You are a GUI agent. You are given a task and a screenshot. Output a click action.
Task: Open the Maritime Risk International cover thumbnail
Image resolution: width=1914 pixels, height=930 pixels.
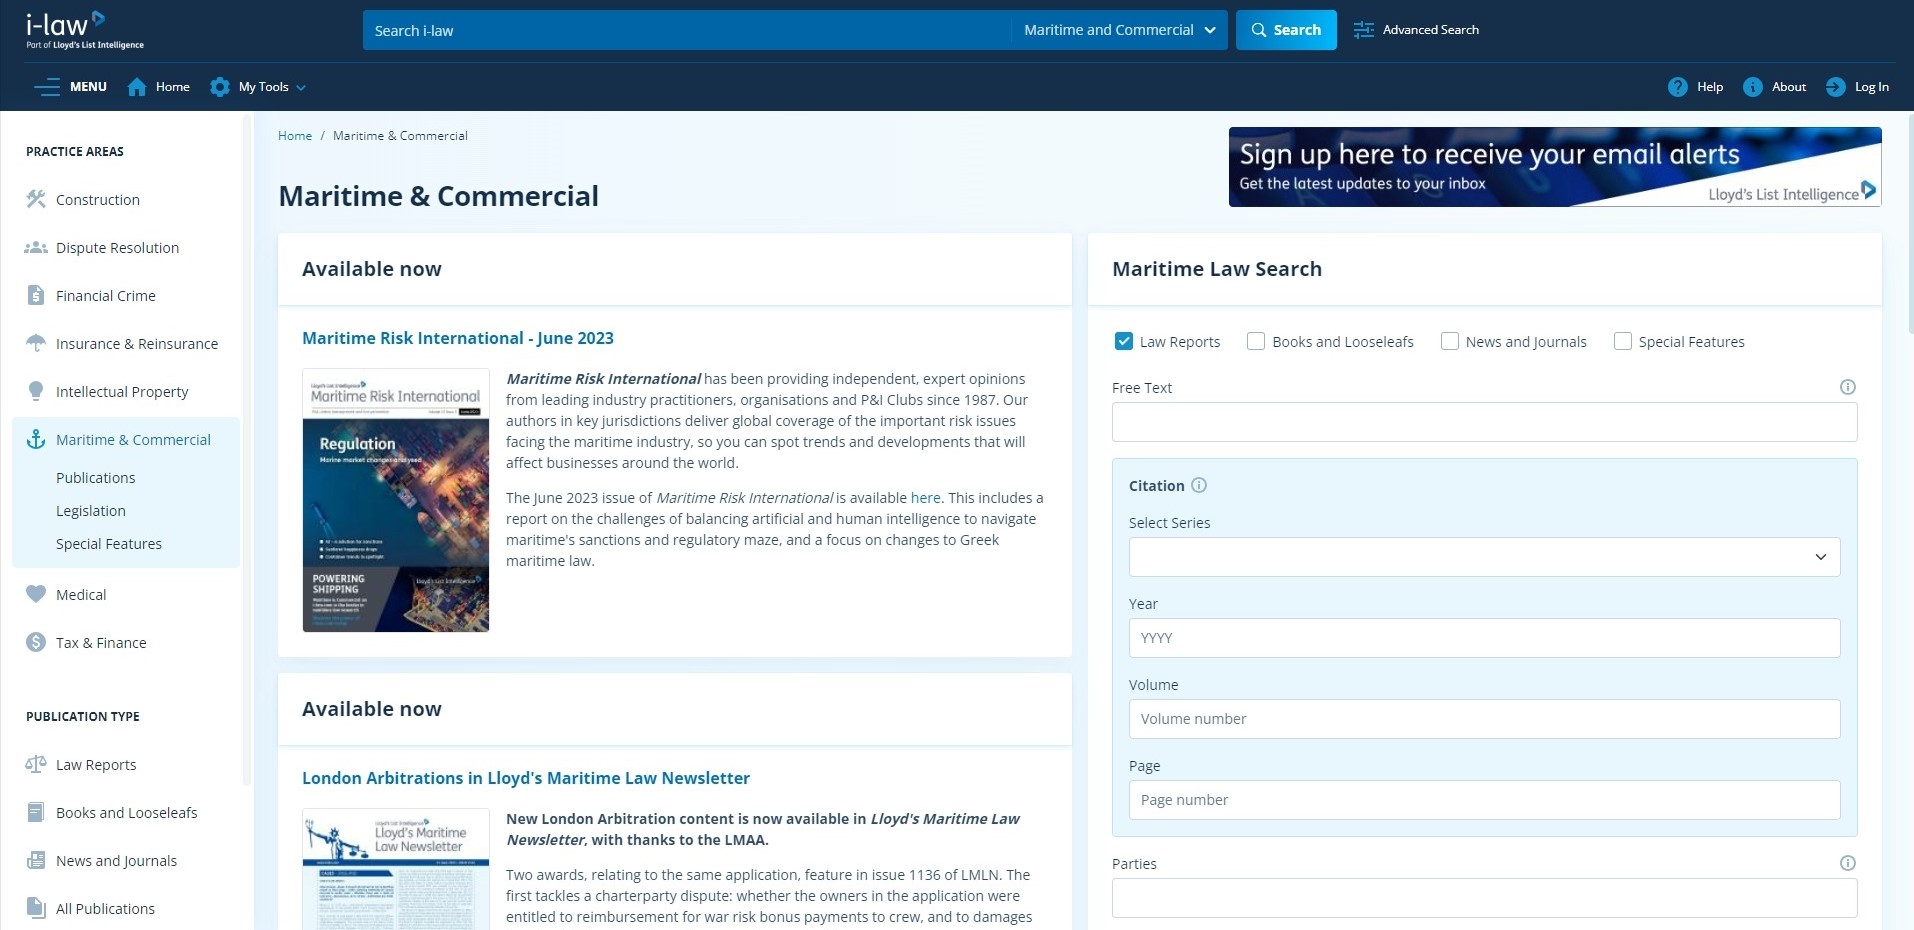click(x=396, y=500)
